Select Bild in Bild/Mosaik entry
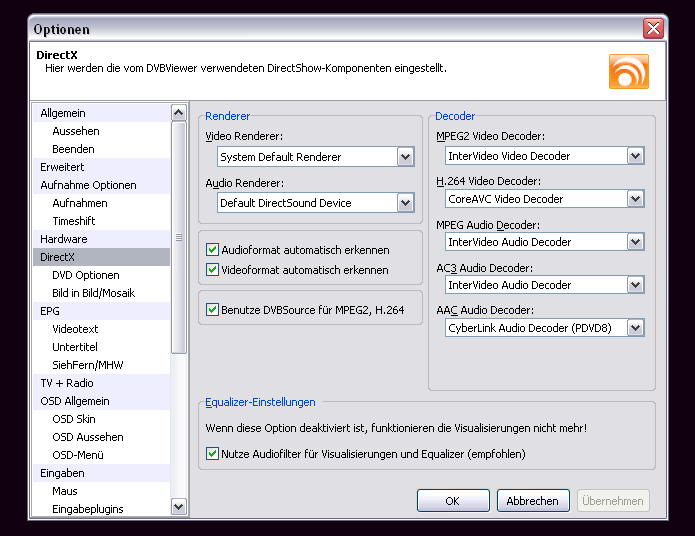 pyautogui.click(x=102, y=293)
